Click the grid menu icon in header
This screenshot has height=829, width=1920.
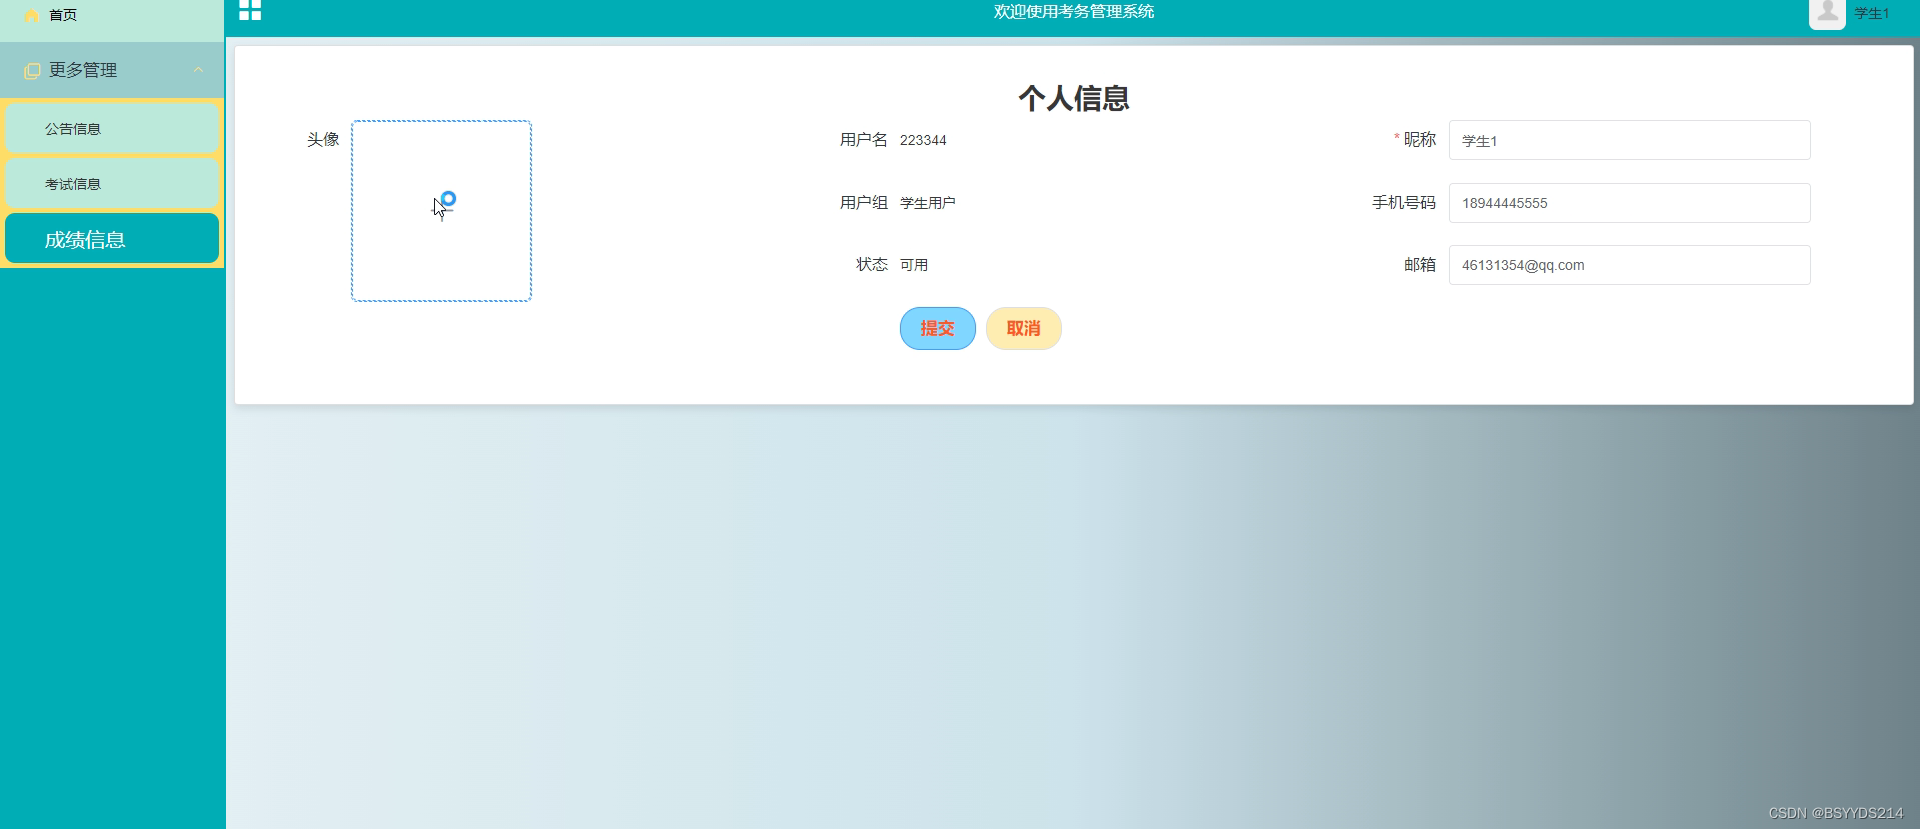250,10
